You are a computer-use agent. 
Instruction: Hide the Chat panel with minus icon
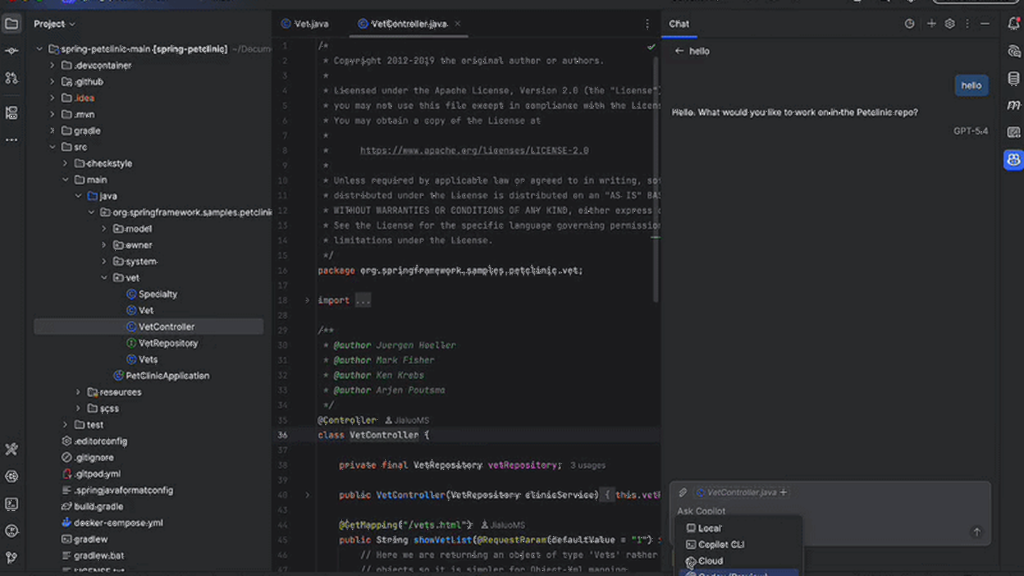coord(985,24)
